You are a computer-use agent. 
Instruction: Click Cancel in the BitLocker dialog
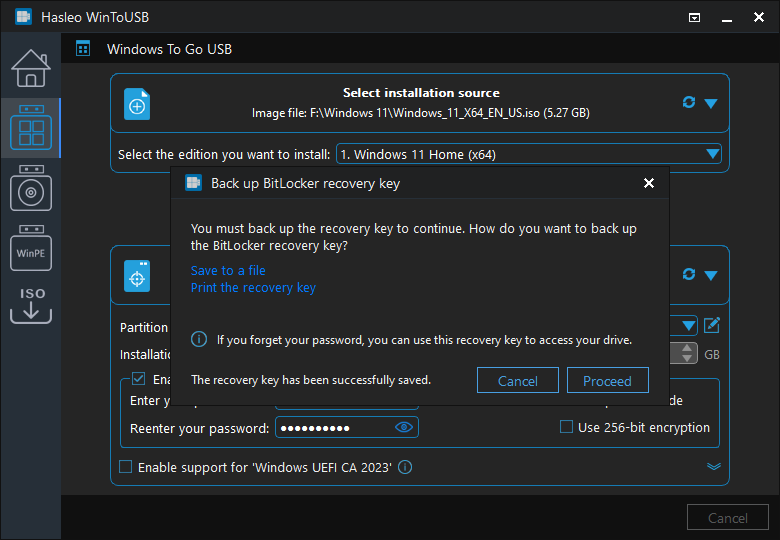[x=518, y=380]
